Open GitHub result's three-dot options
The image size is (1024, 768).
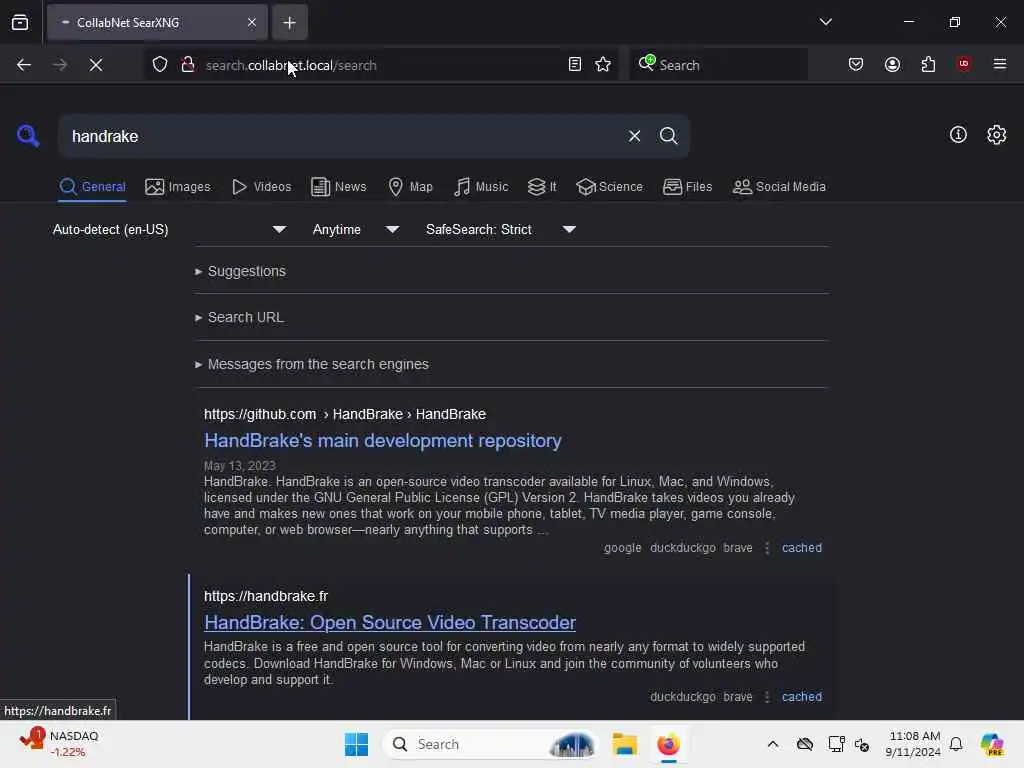(x=767, y=548)
